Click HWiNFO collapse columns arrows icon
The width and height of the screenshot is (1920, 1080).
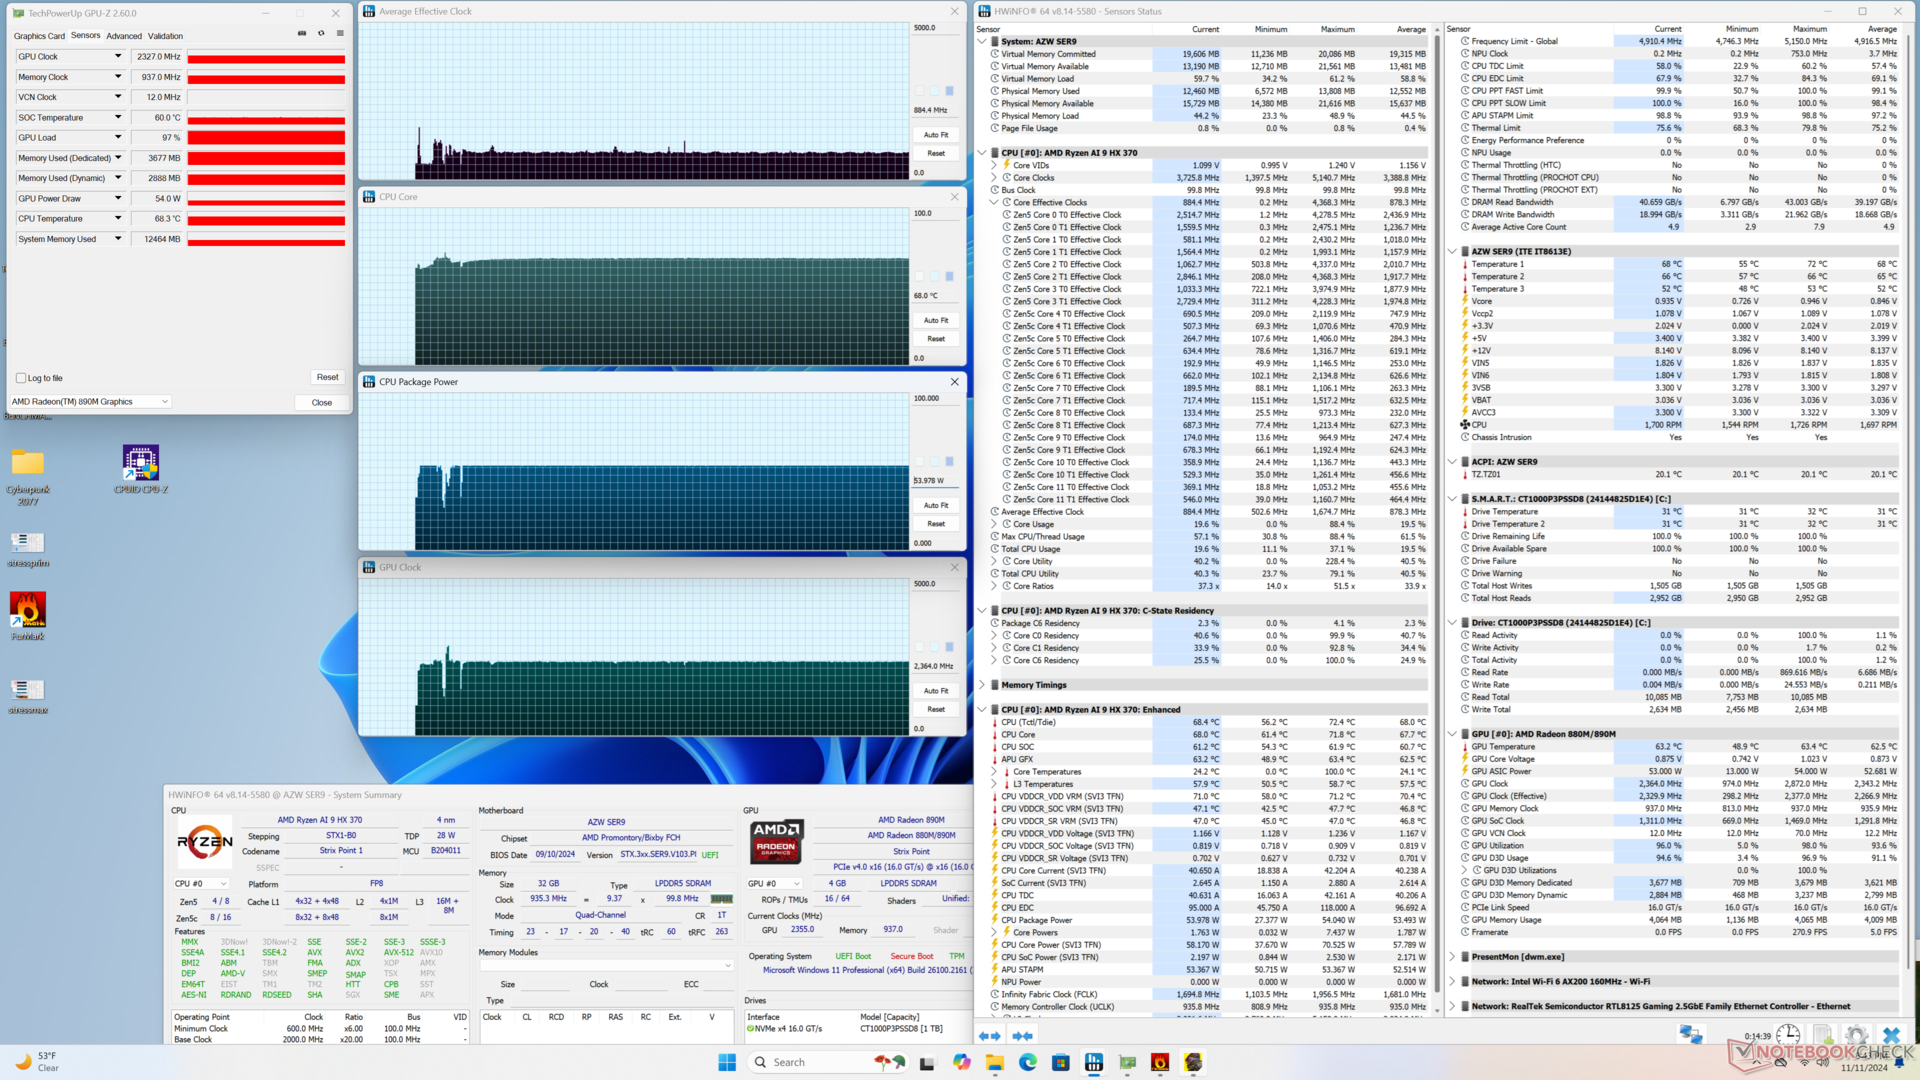pos(1022,1036)
